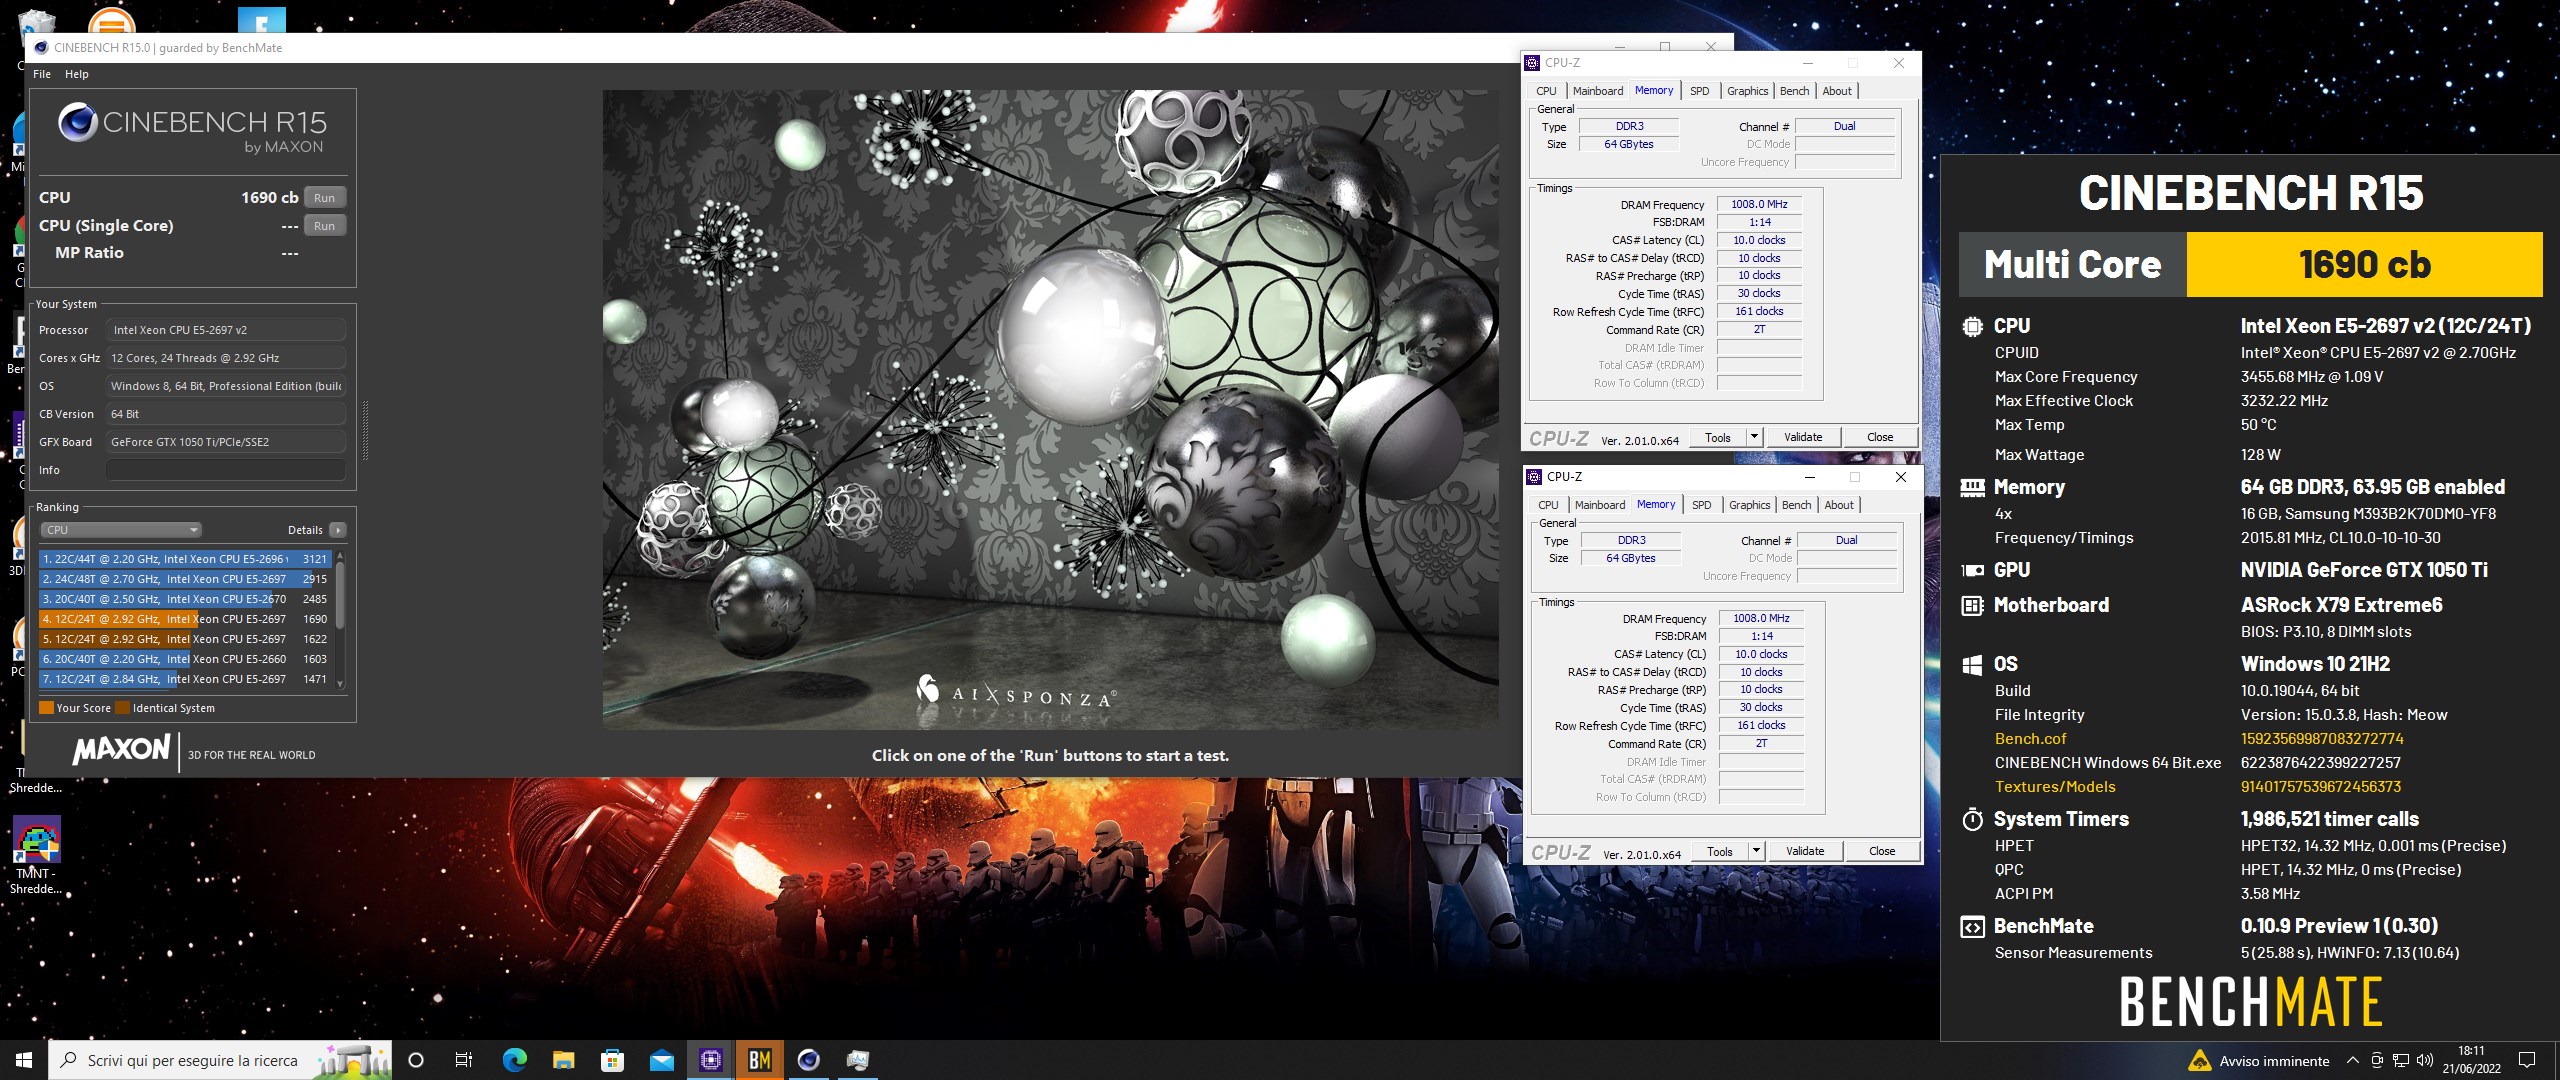Viewport: 2560px width, 1080px height.
Task: Open File Explorer from the taskbar
Action: pyautogui.click(x=563, y=1060)
